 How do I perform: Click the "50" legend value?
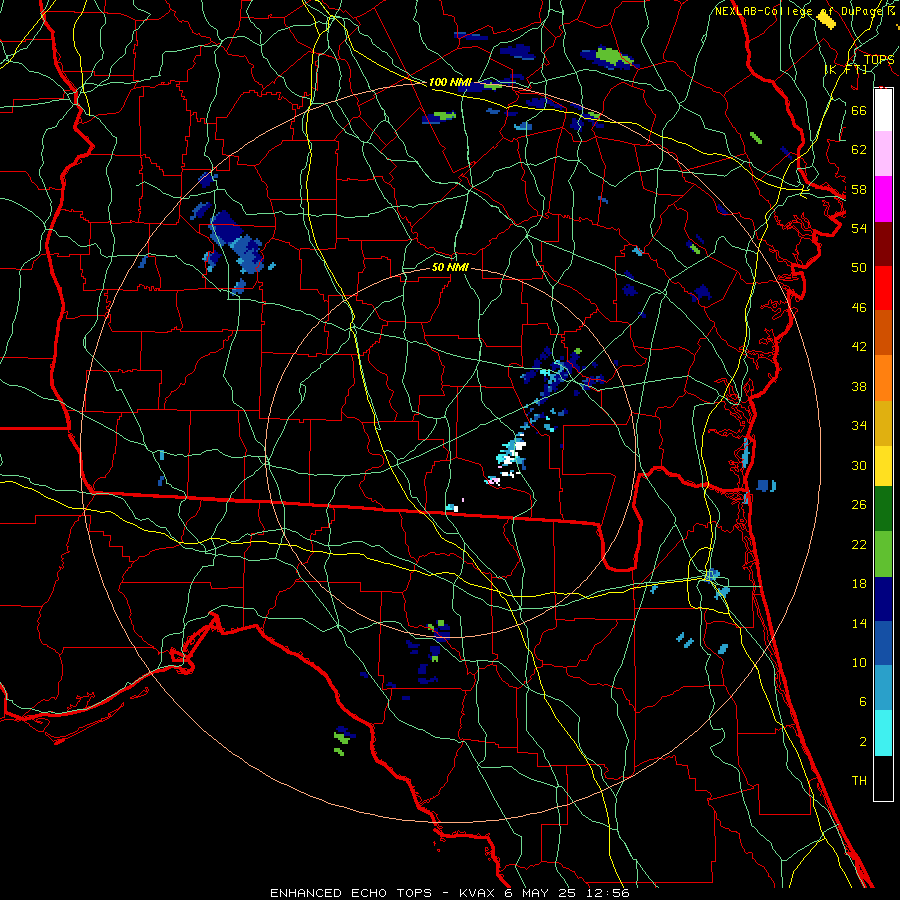[859, 268]
